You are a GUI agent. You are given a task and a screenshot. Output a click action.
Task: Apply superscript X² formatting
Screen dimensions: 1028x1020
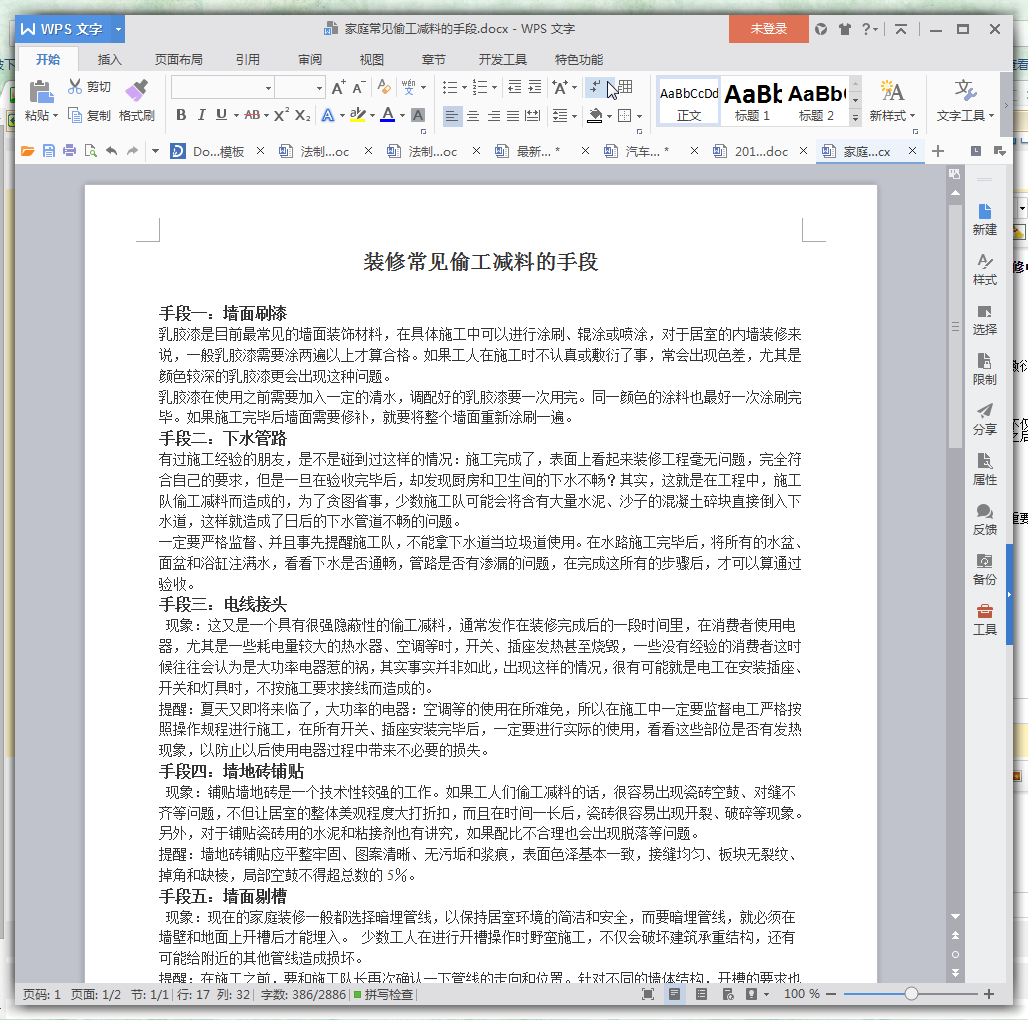[281, 115]
